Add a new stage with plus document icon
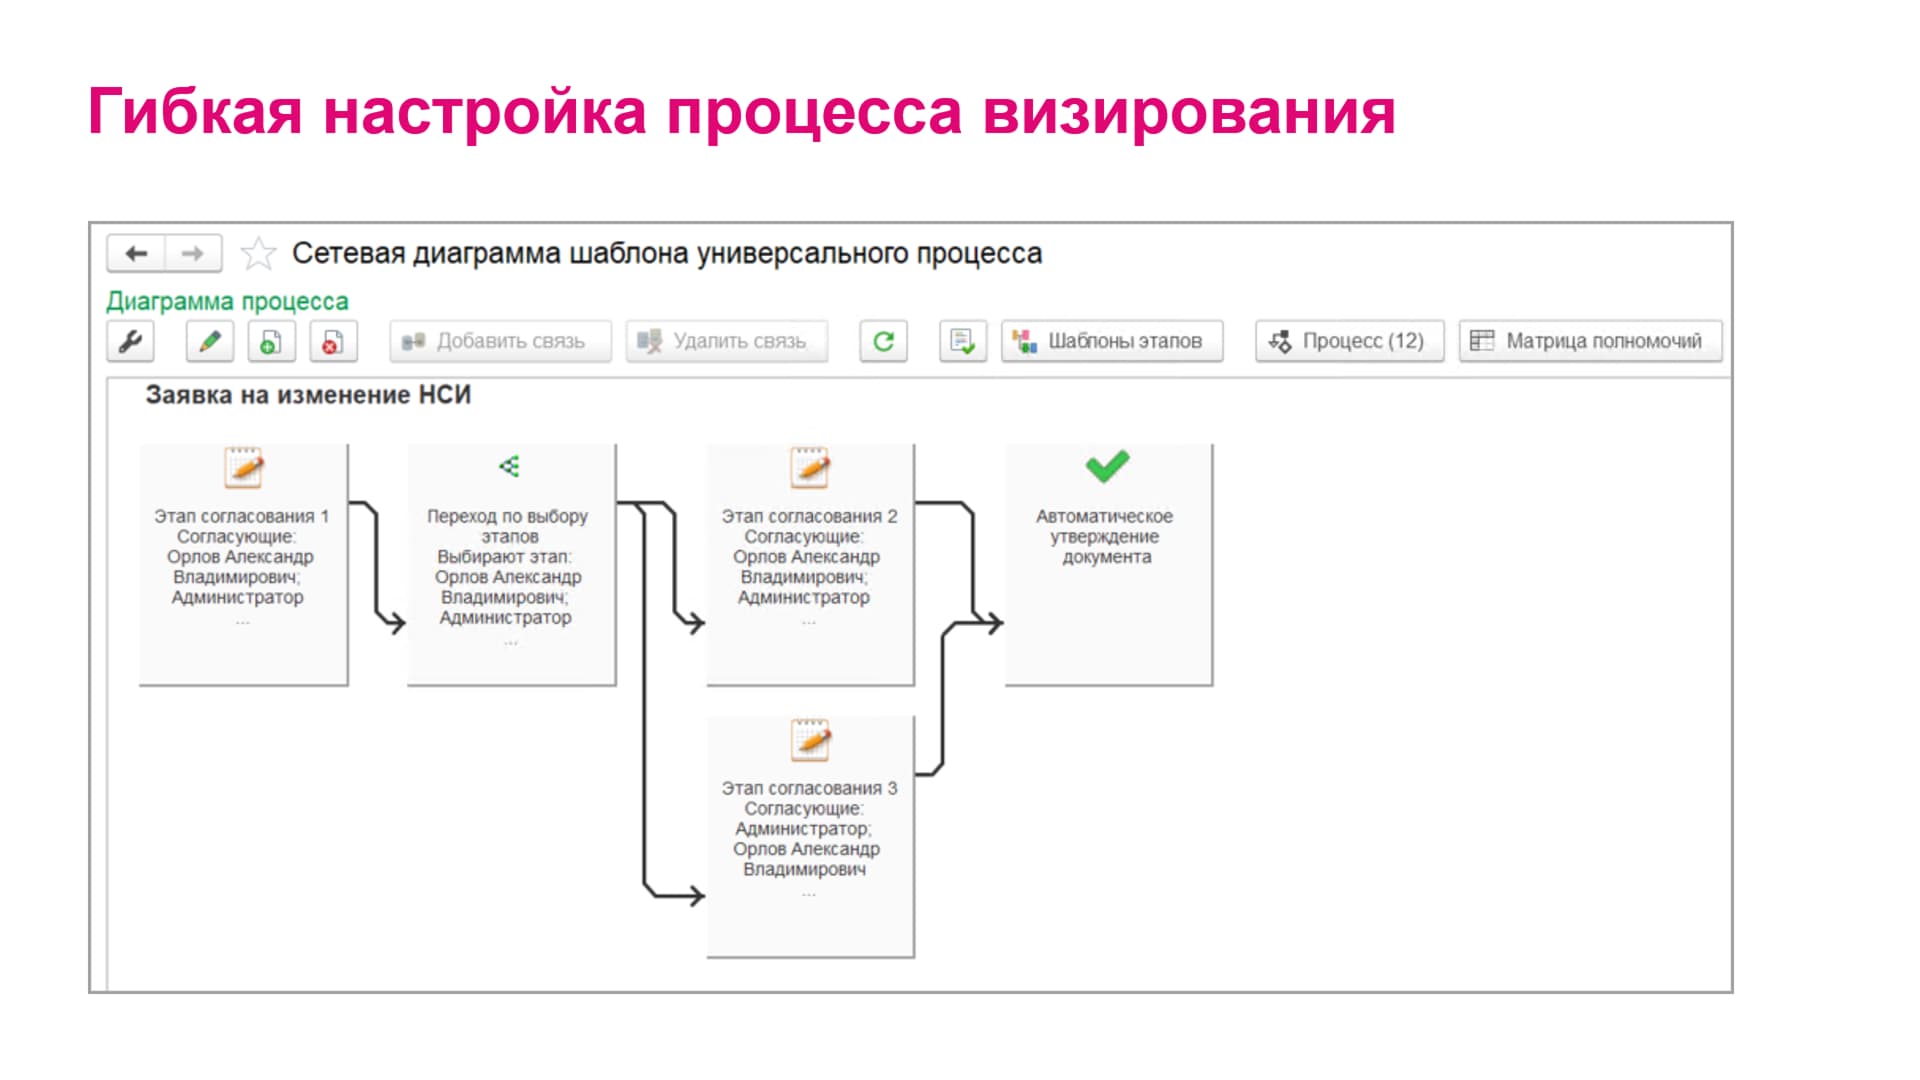The image size is (1920, 1080). tap(271, 342)
